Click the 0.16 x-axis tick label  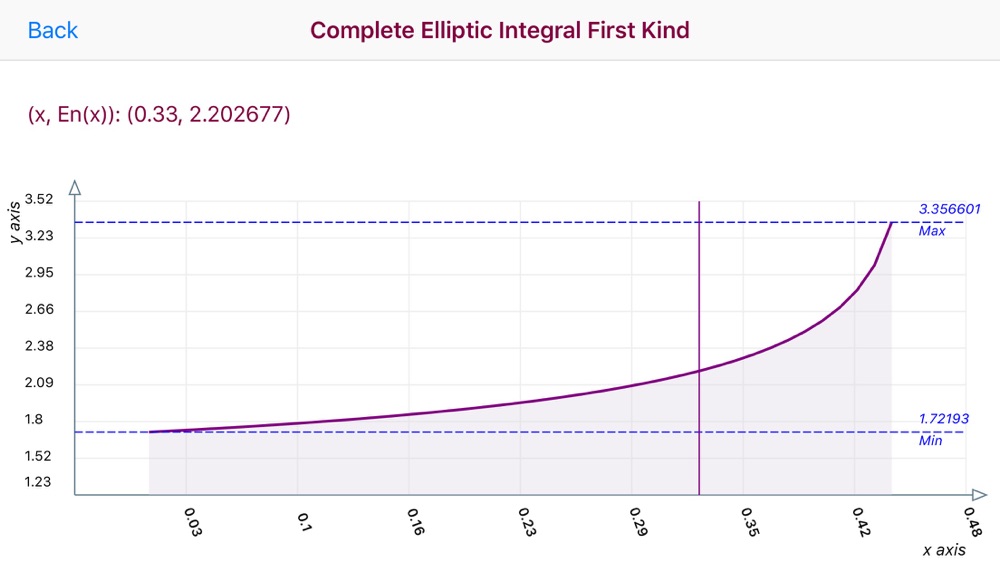tap(414, 524)
